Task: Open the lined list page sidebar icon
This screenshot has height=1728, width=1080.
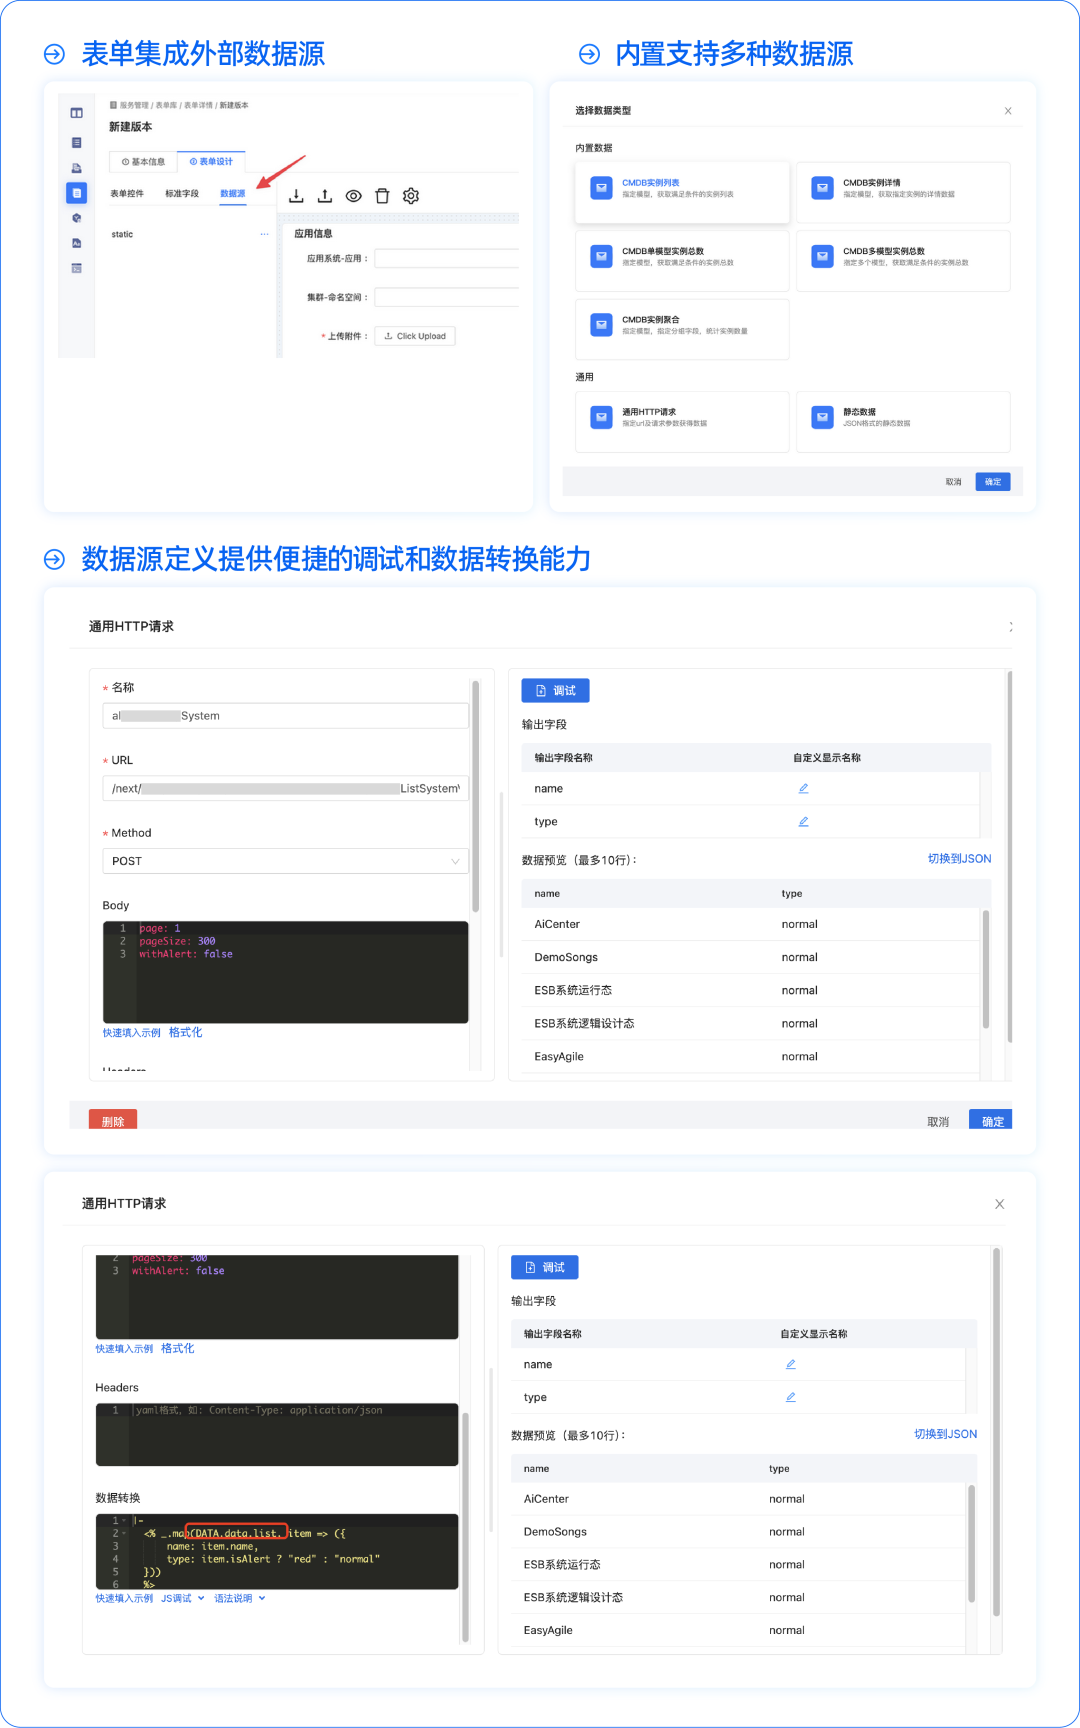Action: (x=76, y=143)
